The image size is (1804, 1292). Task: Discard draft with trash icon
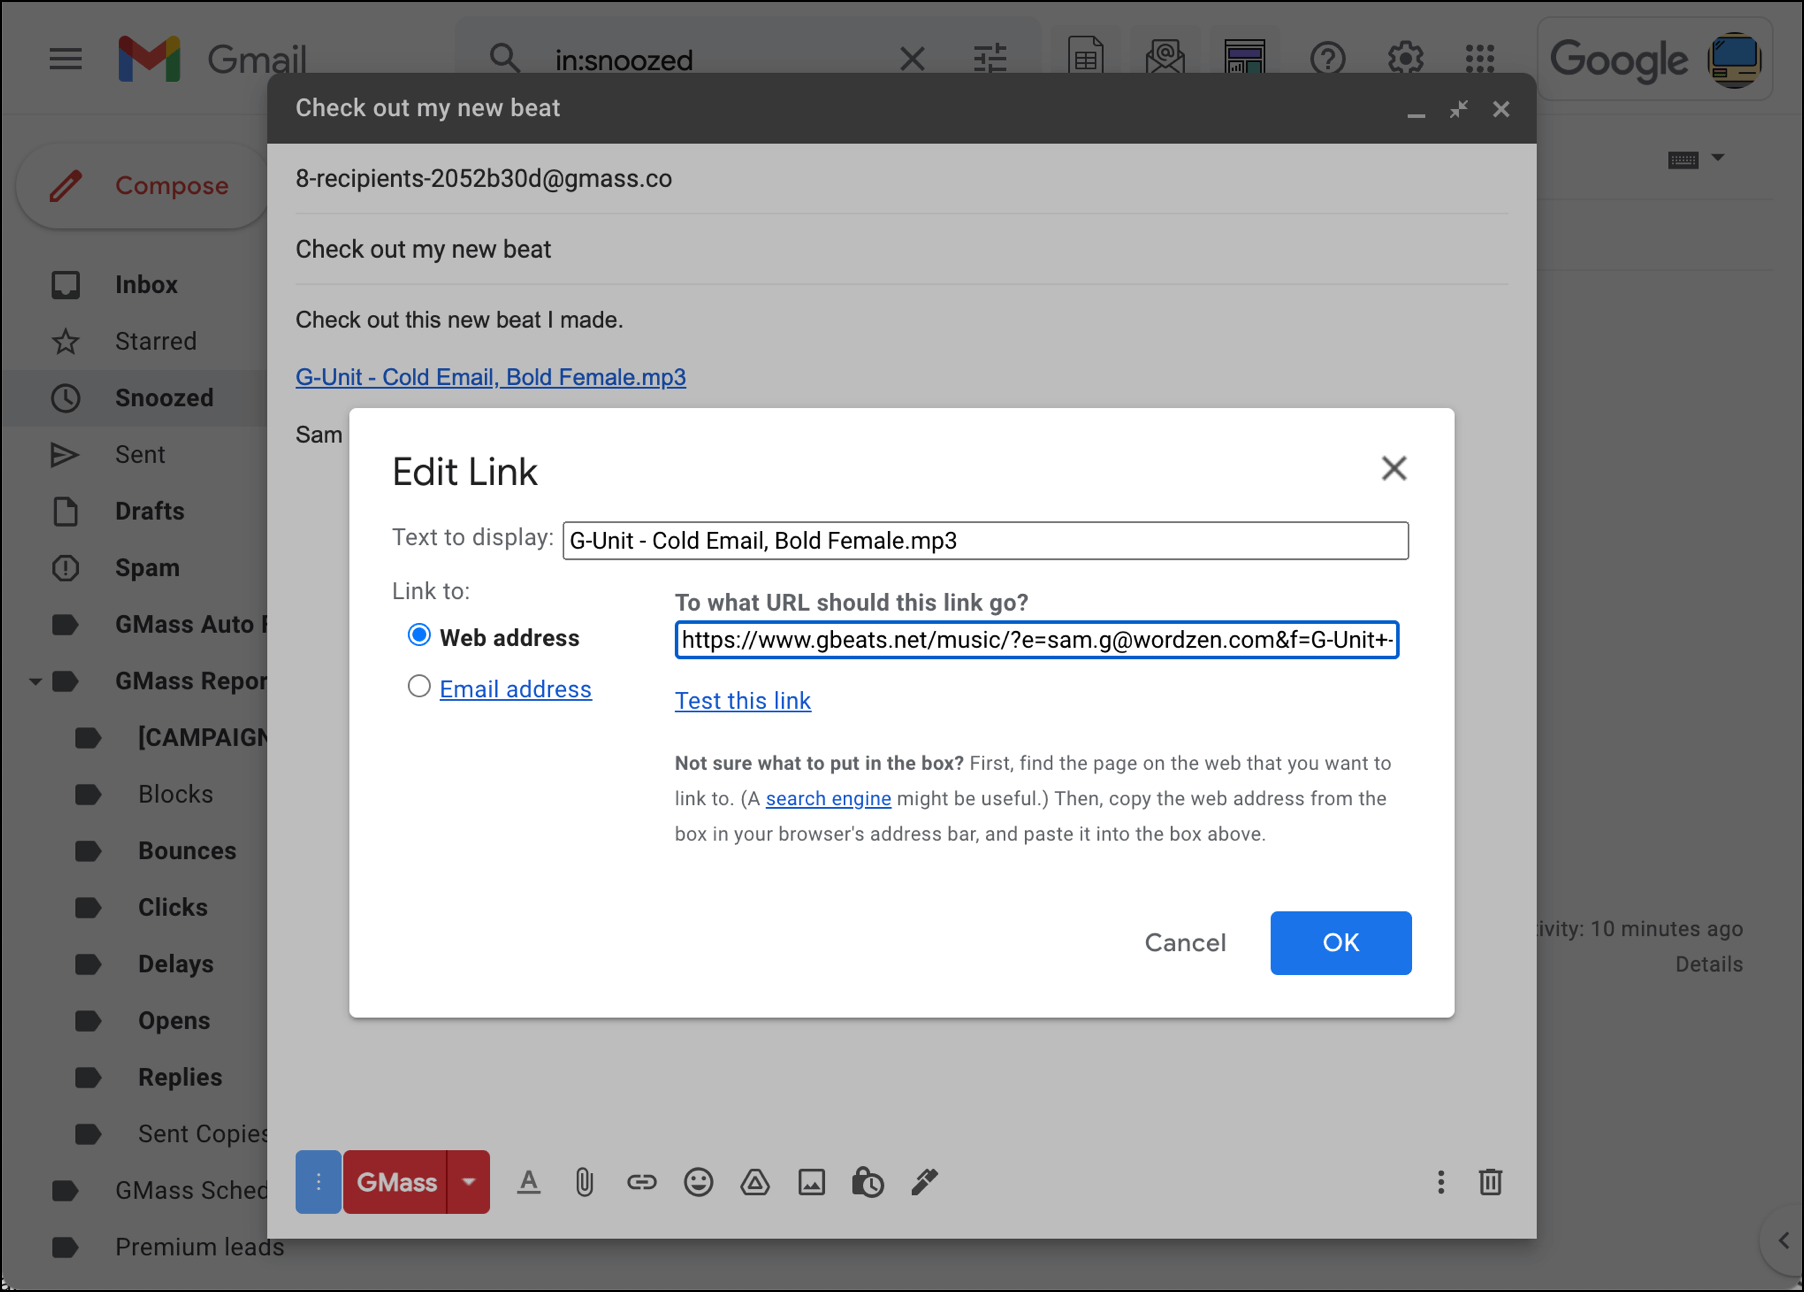(x=1490, y=1182)
